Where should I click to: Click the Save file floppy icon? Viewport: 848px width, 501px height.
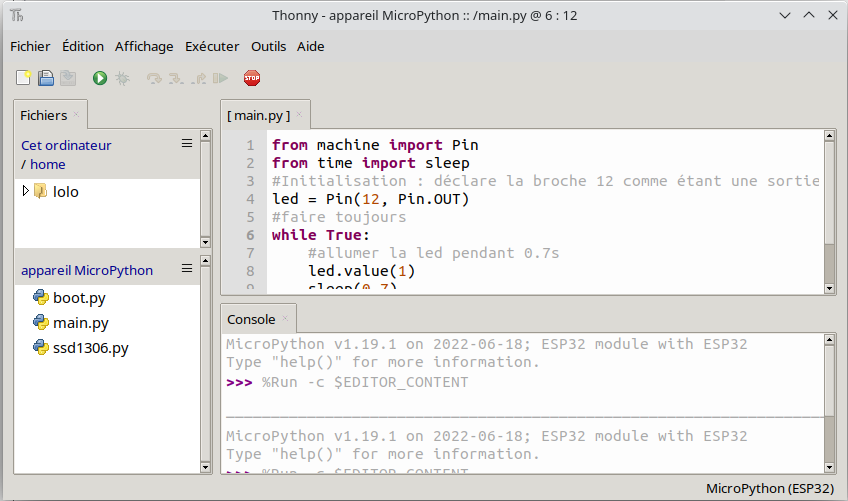pyautogui.click(x=46, y=78)
